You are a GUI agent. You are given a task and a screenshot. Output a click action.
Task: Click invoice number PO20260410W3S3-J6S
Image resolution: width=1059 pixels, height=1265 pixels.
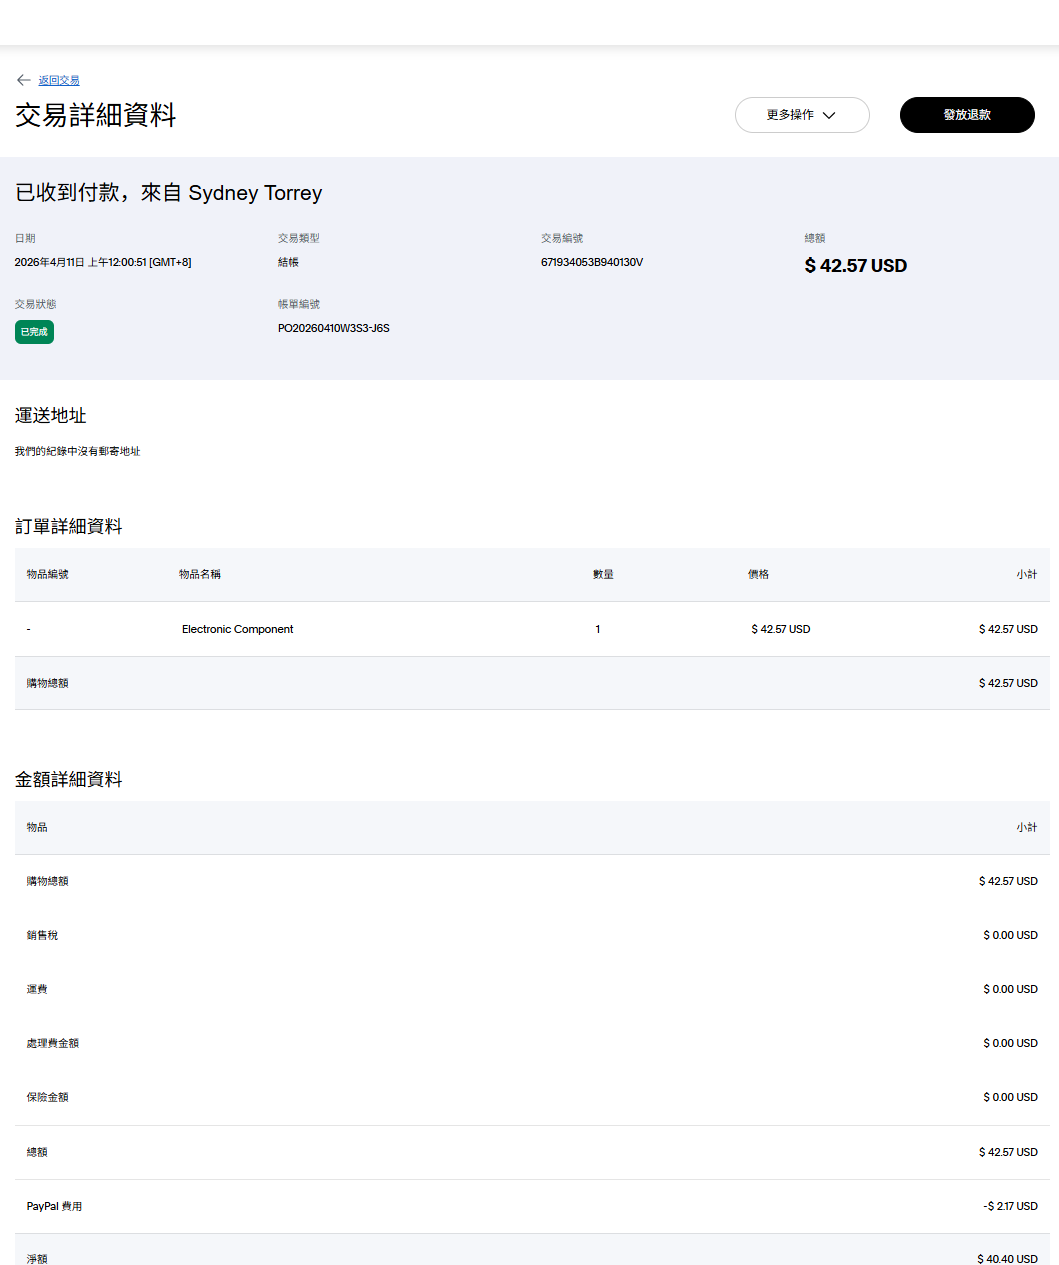(334, 328)
